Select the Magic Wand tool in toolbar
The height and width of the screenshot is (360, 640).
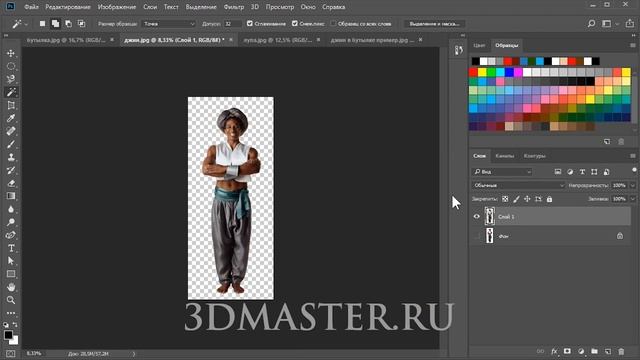tap(11, 92)
